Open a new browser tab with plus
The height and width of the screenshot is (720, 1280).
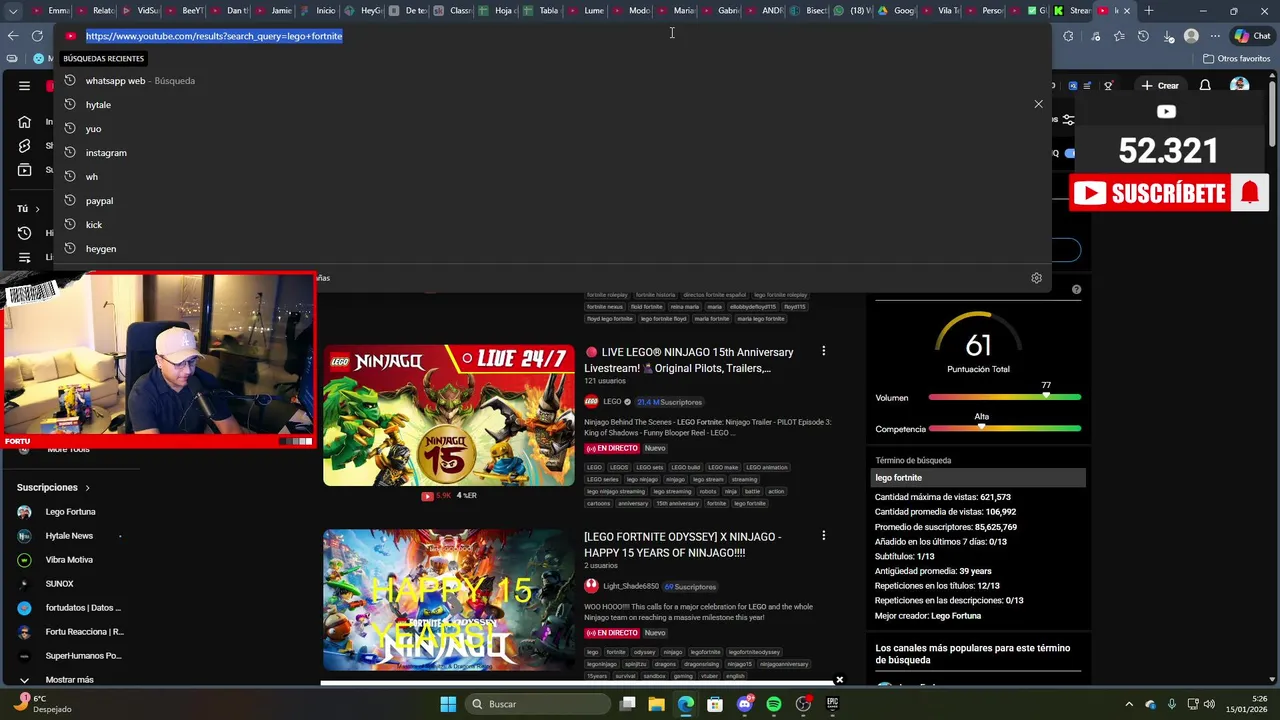coord(1148,11)
